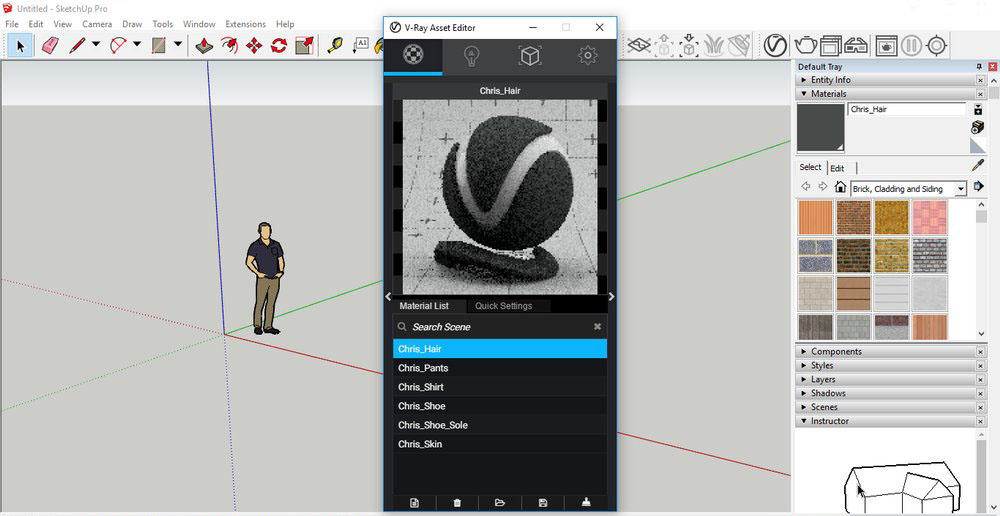1000x516 pixels.
Task: Start V-Ray interactive render (glasses icon)
Action: (855, 46)
